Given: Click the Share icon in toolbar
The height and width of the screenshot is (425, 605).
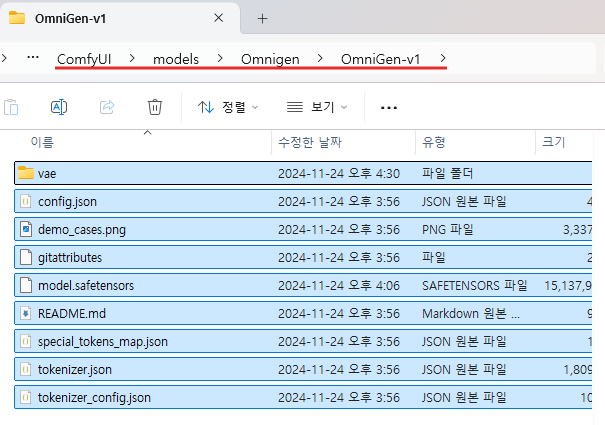Looking at the screenshot, I should click(107, 107).
